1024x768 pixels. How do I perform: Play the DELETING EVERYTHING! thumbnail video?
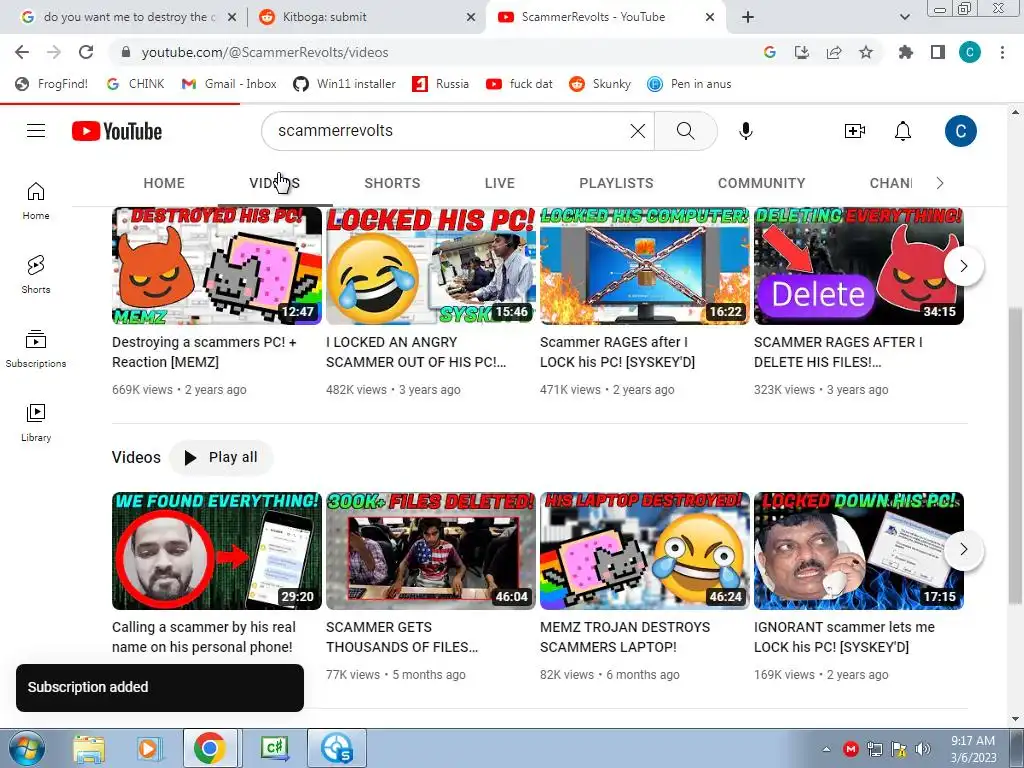point(859,266)
